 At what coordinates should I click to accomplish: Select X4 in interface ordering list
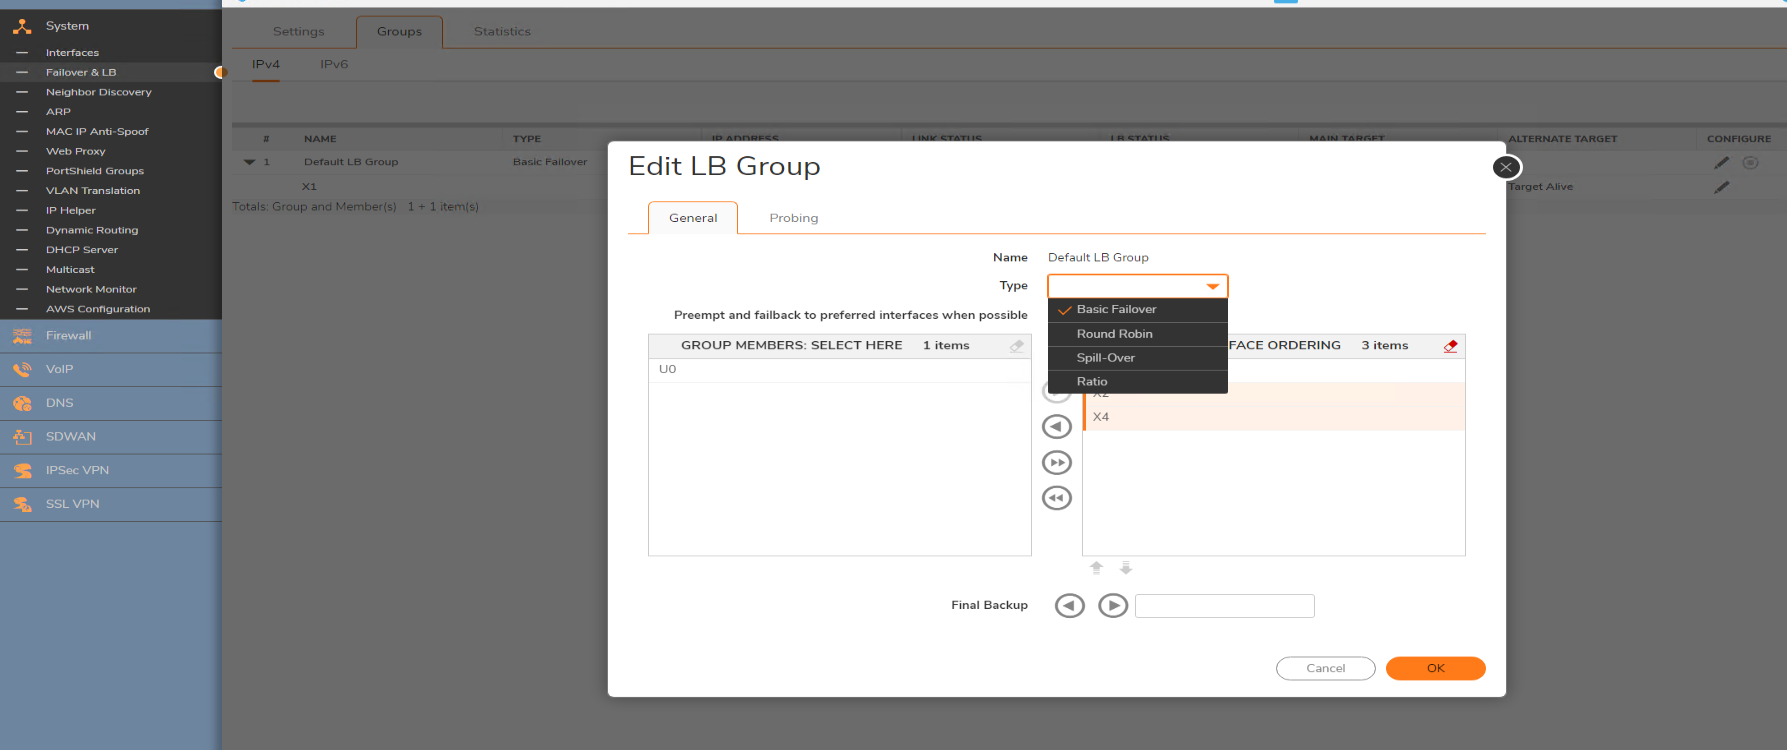coord(1275,417)
